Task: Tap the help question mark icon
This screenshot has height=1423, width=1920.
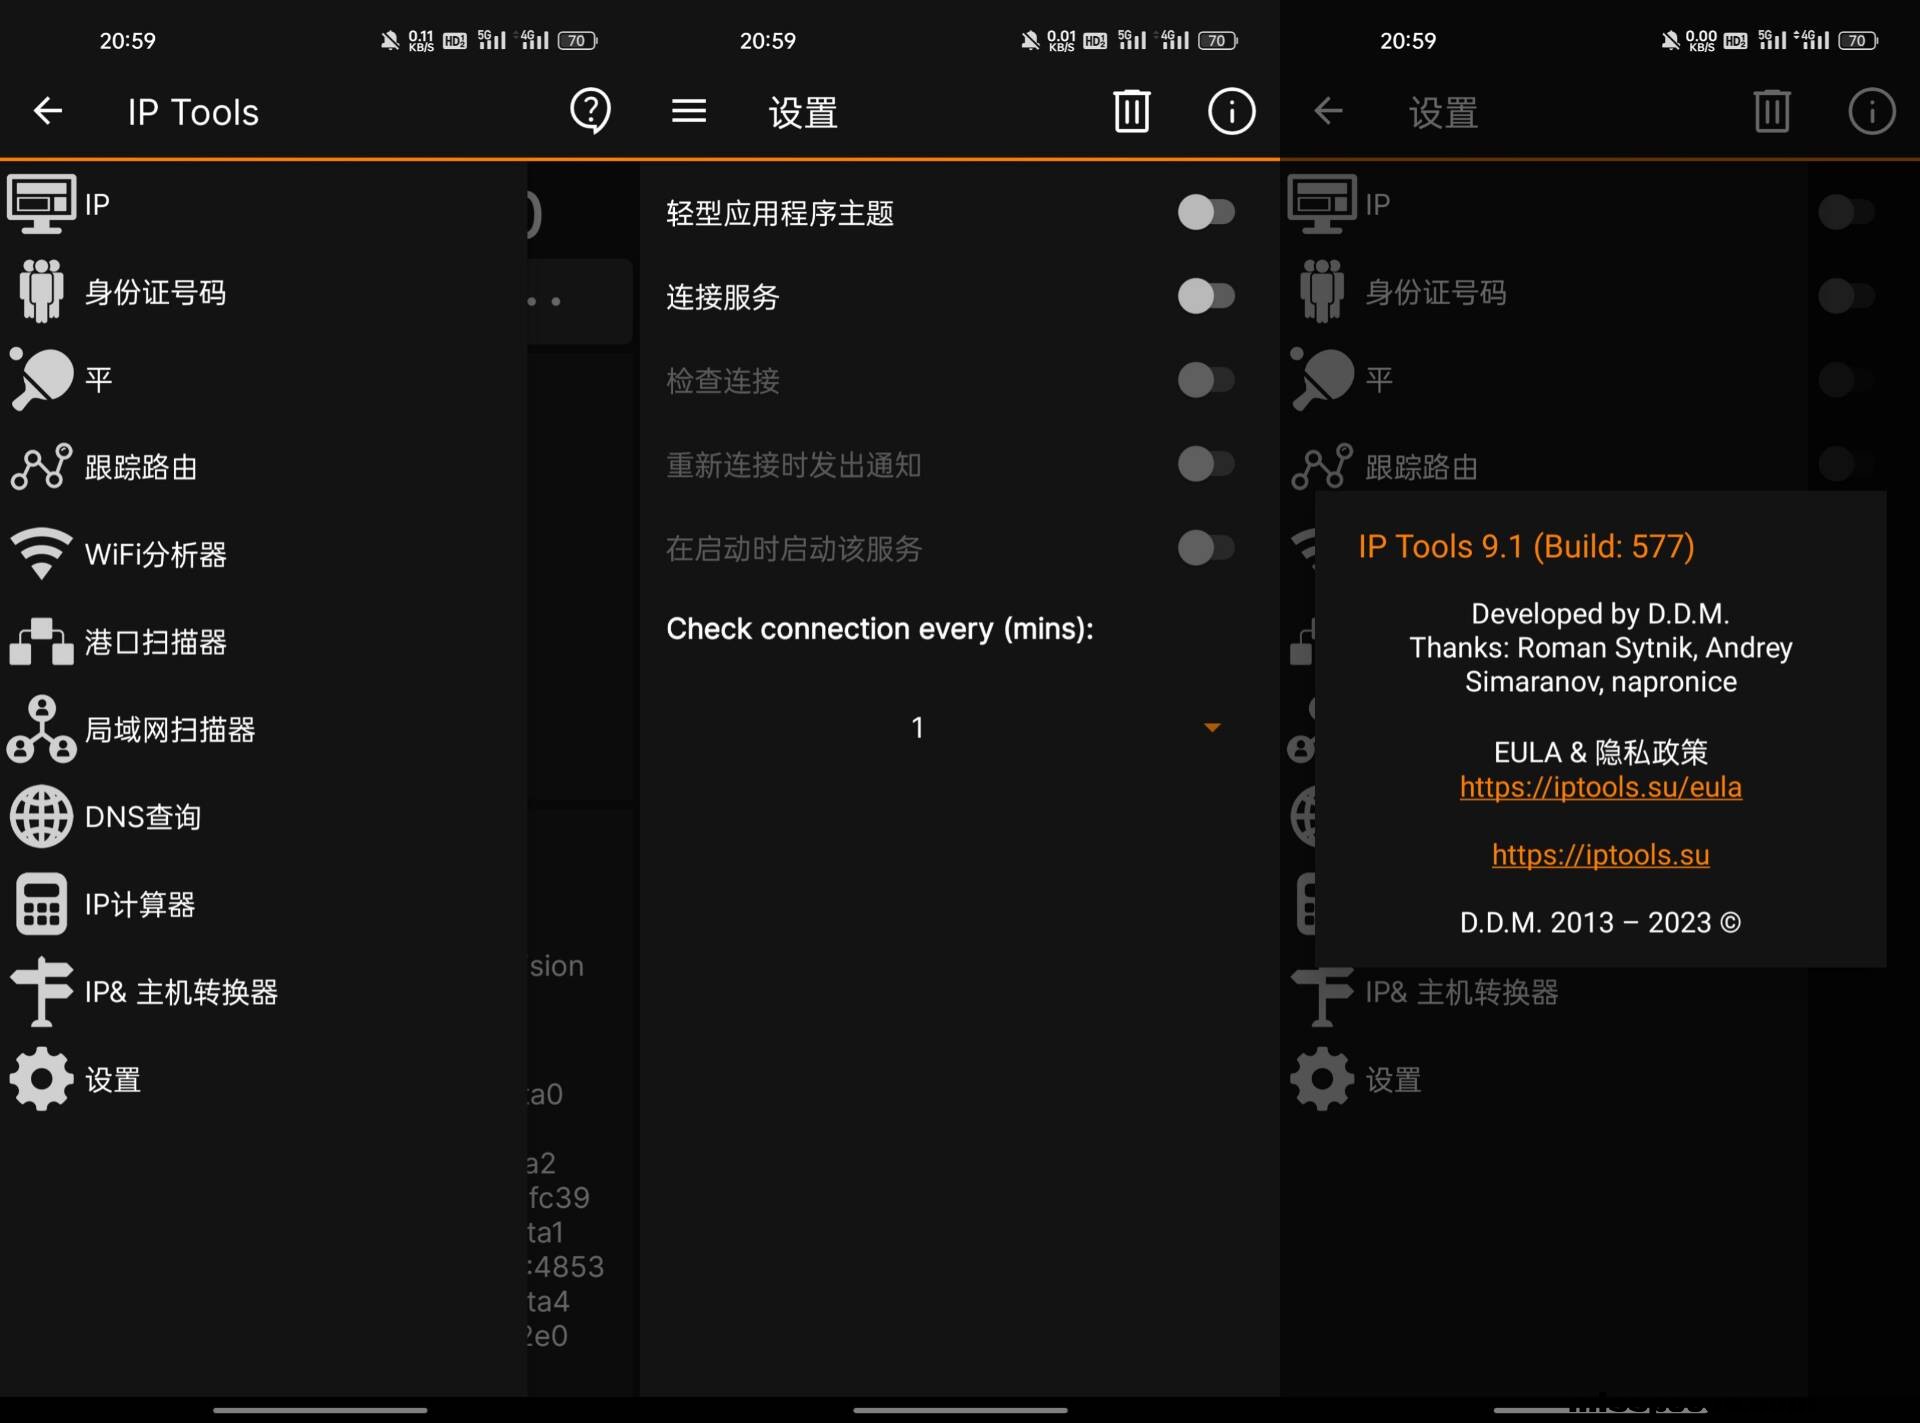Action: point(590,111)
